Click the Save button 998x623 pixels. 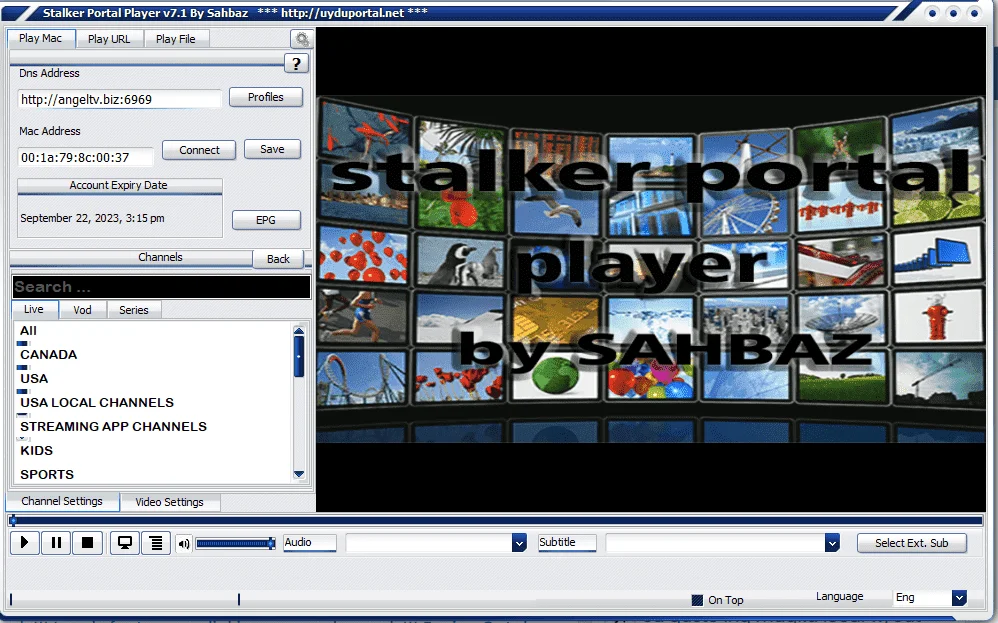pyautogui.click(x=272, y=149)
